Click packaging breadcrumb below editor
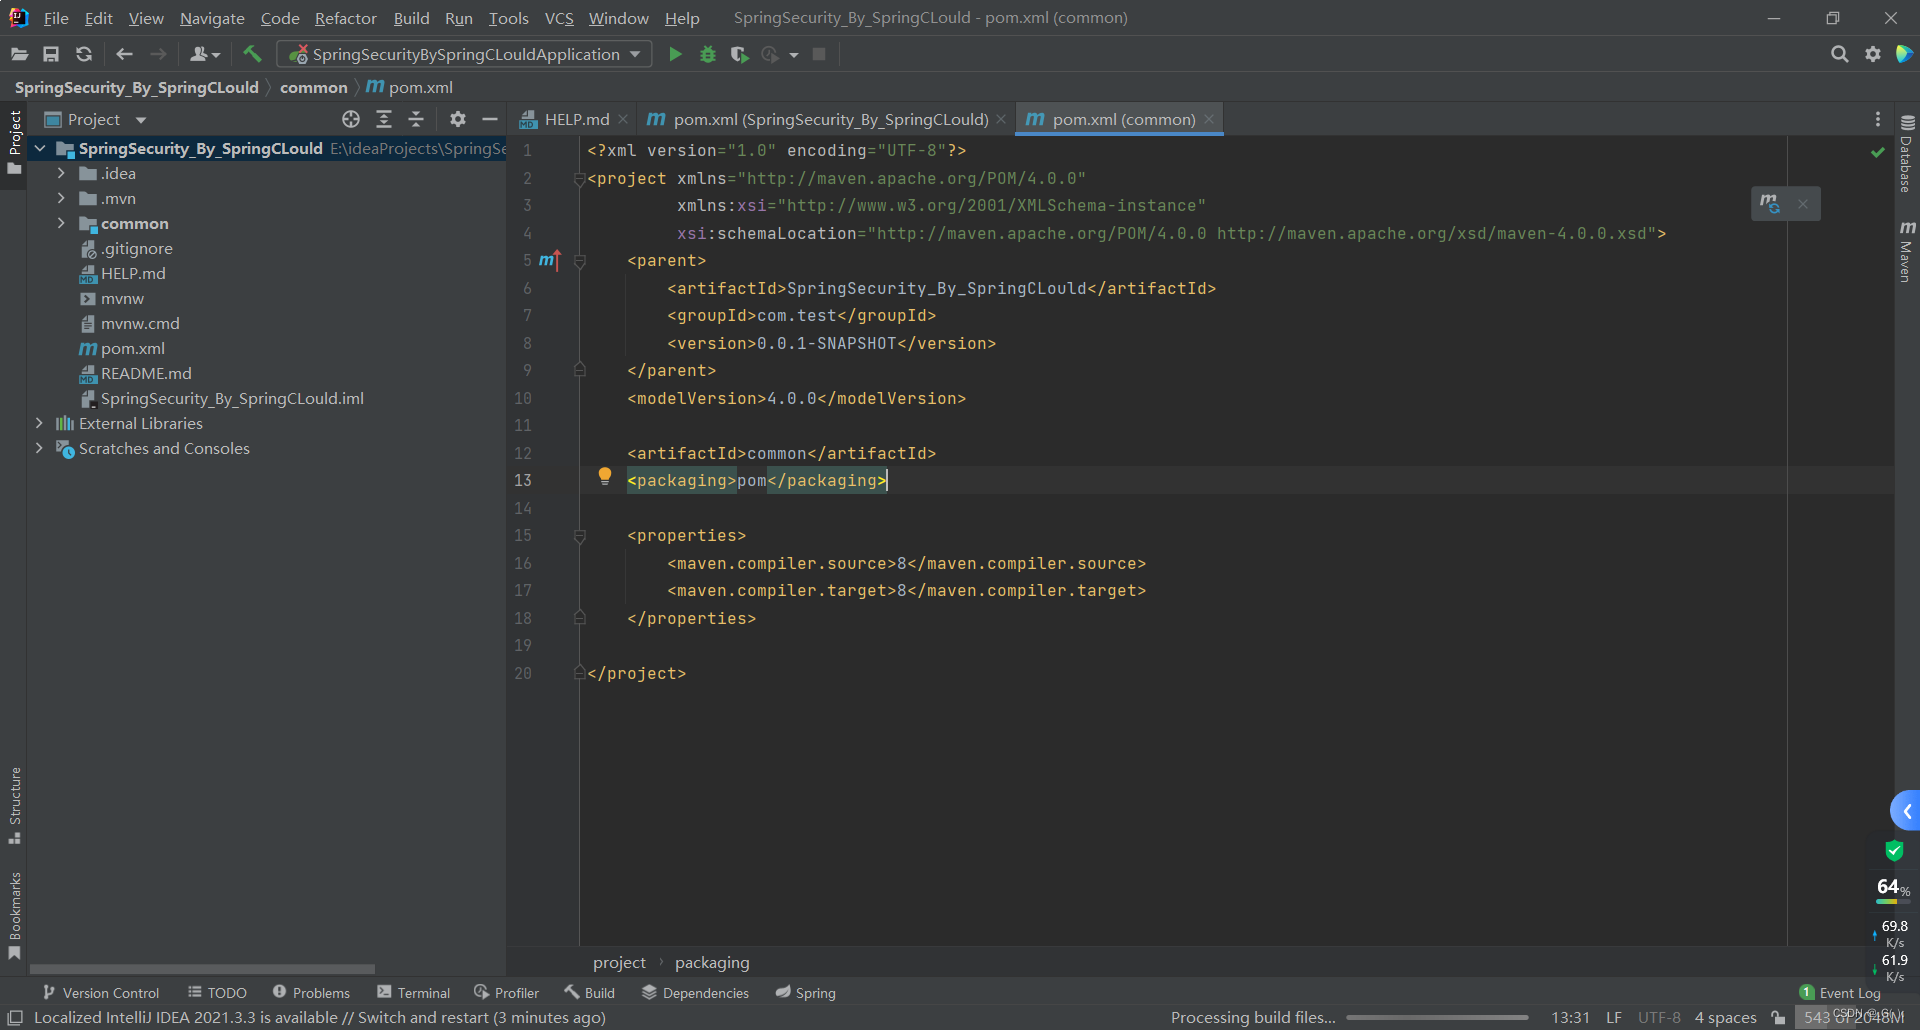1920x1030 pixels. tap(712, 962)
